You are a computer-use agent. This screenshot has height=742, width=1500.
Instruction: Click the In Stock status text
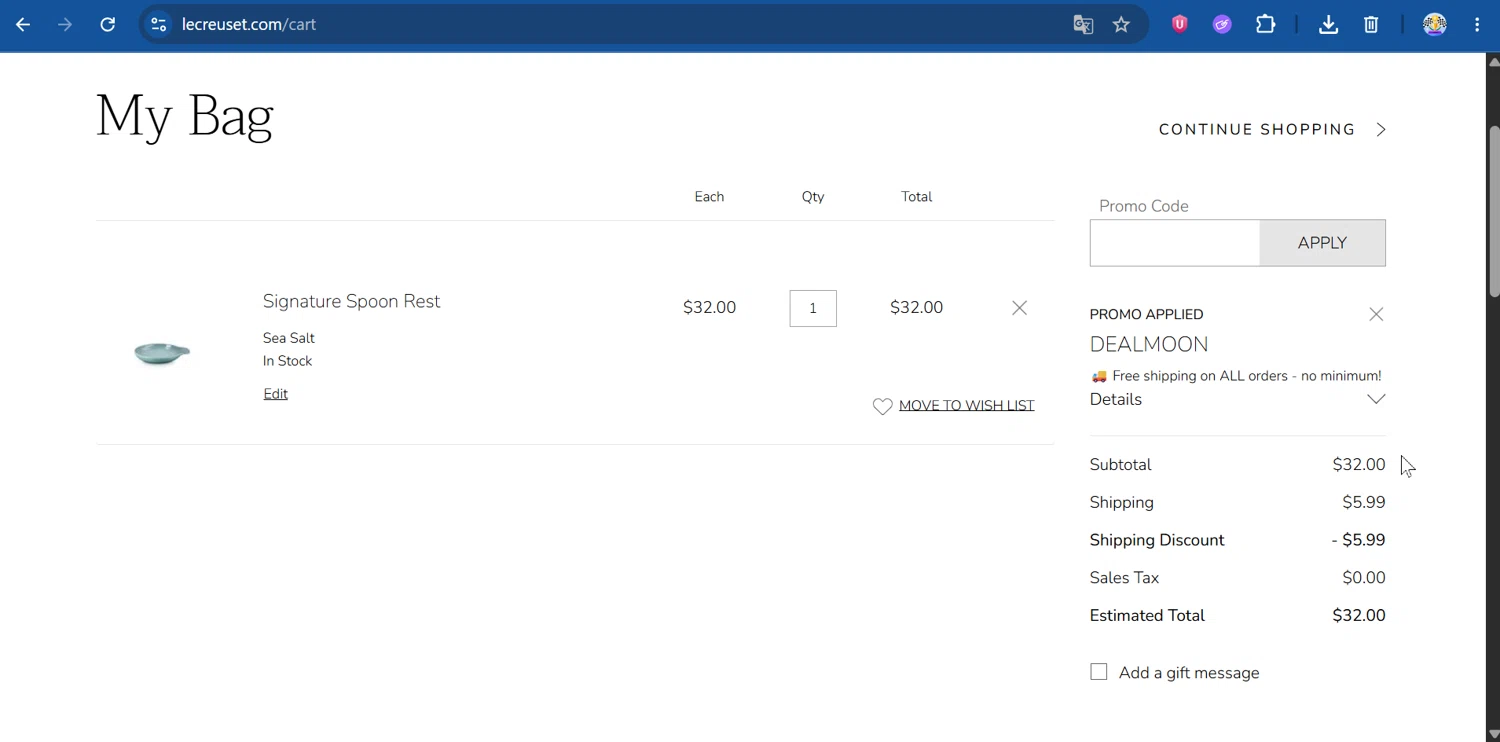(288, 361)
